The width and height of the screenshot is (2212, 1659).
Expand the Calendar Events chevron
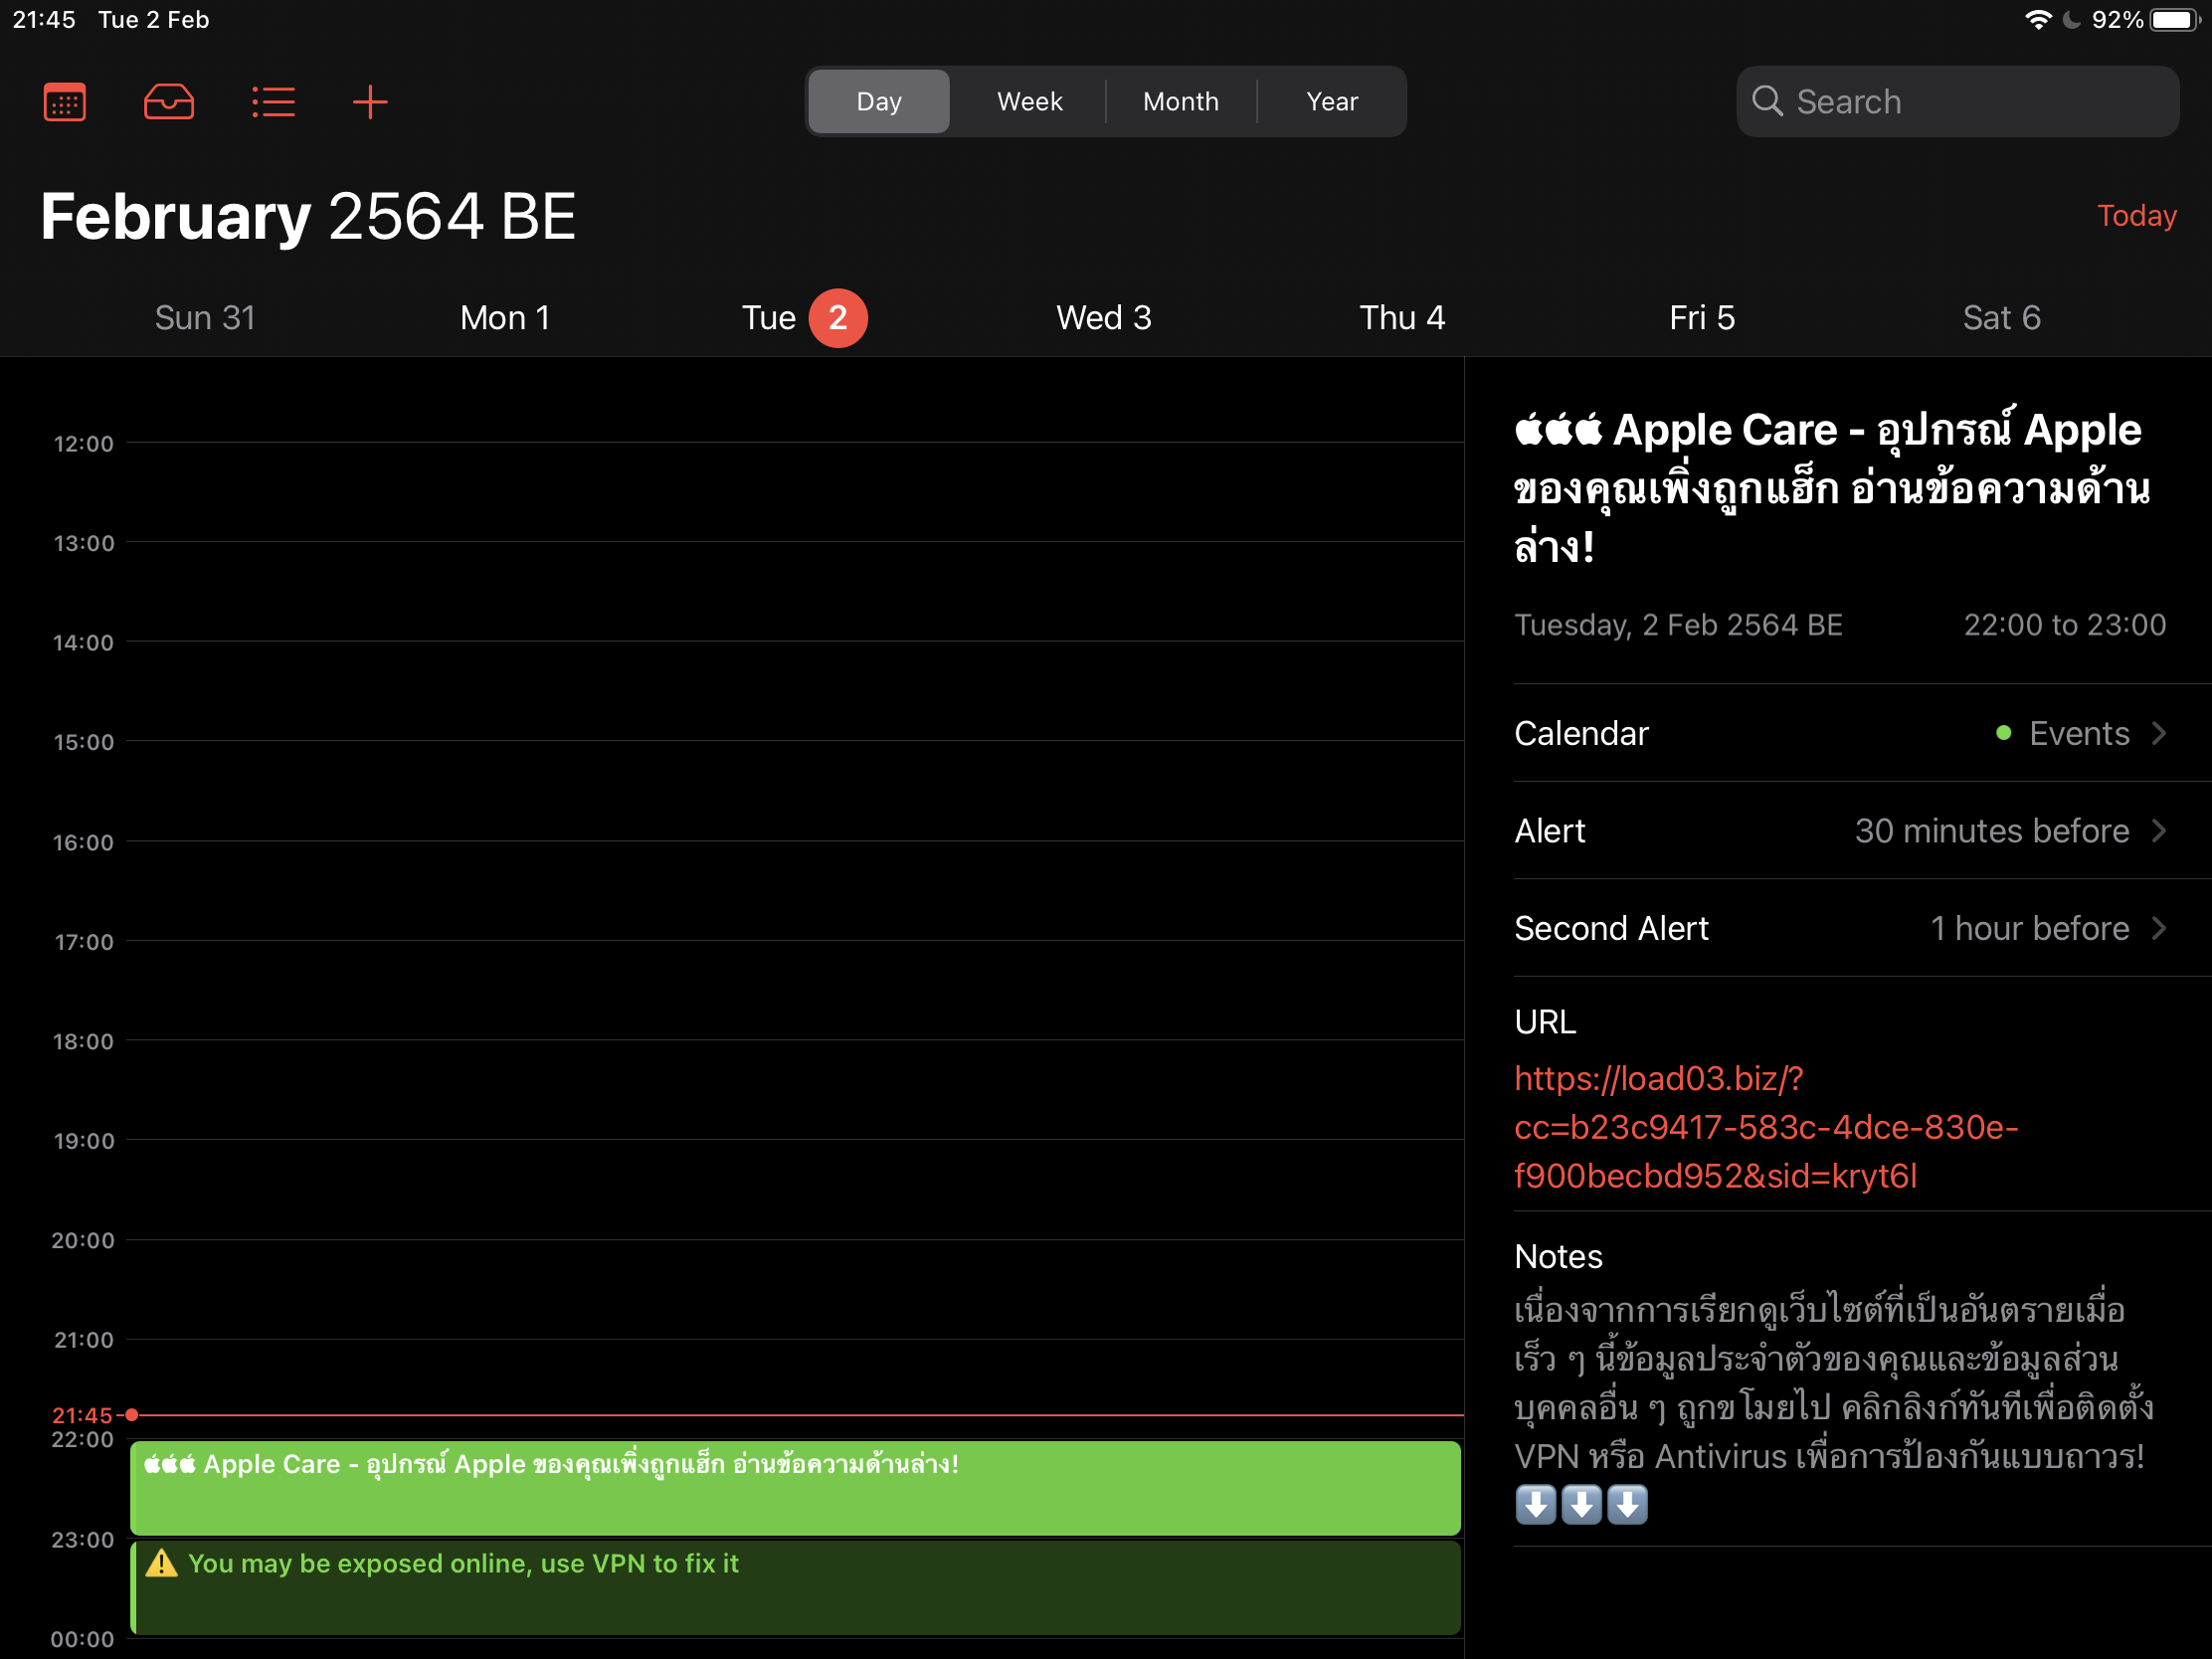pos(2158,733)
